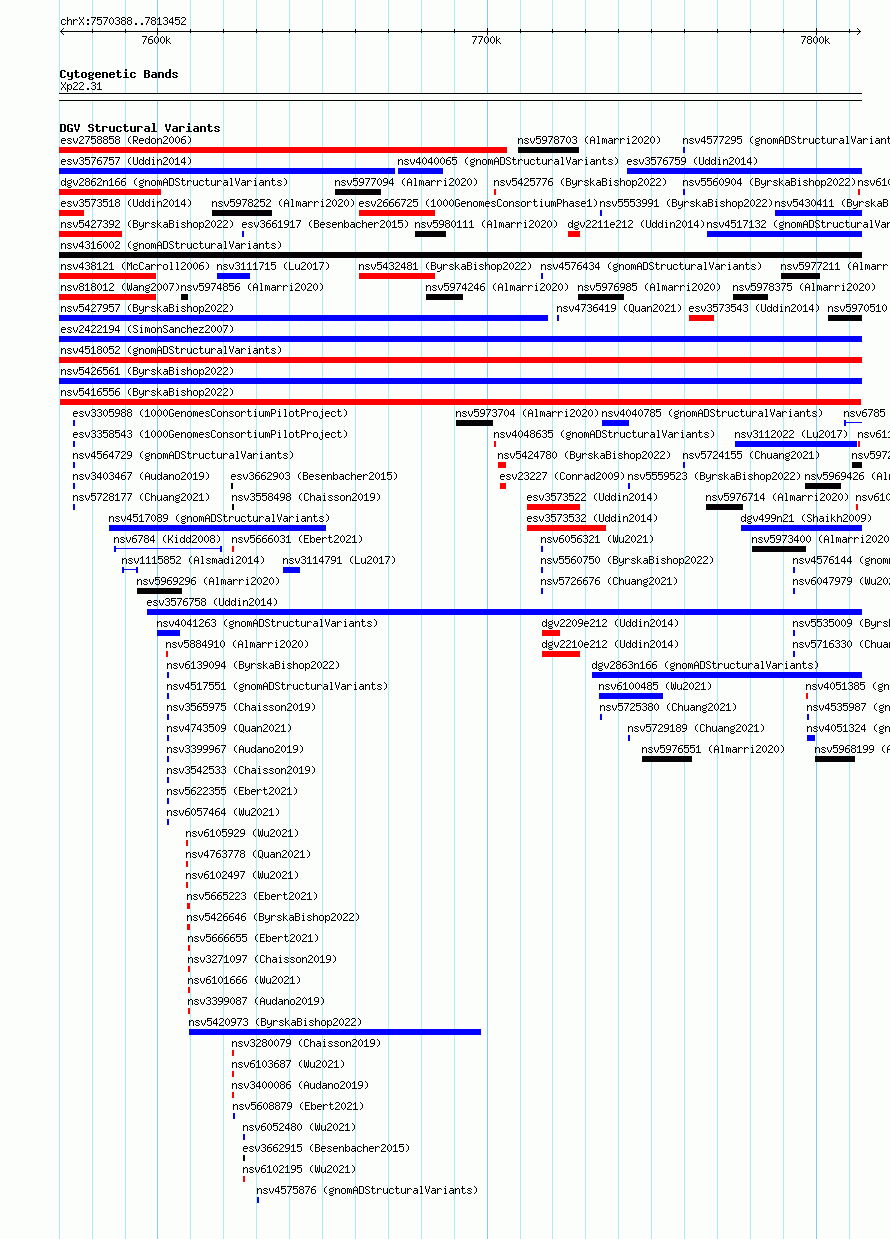
Task: Click esv2666725 1000GenomesConsortiumPhase1 label
Action: coord(477,204)
